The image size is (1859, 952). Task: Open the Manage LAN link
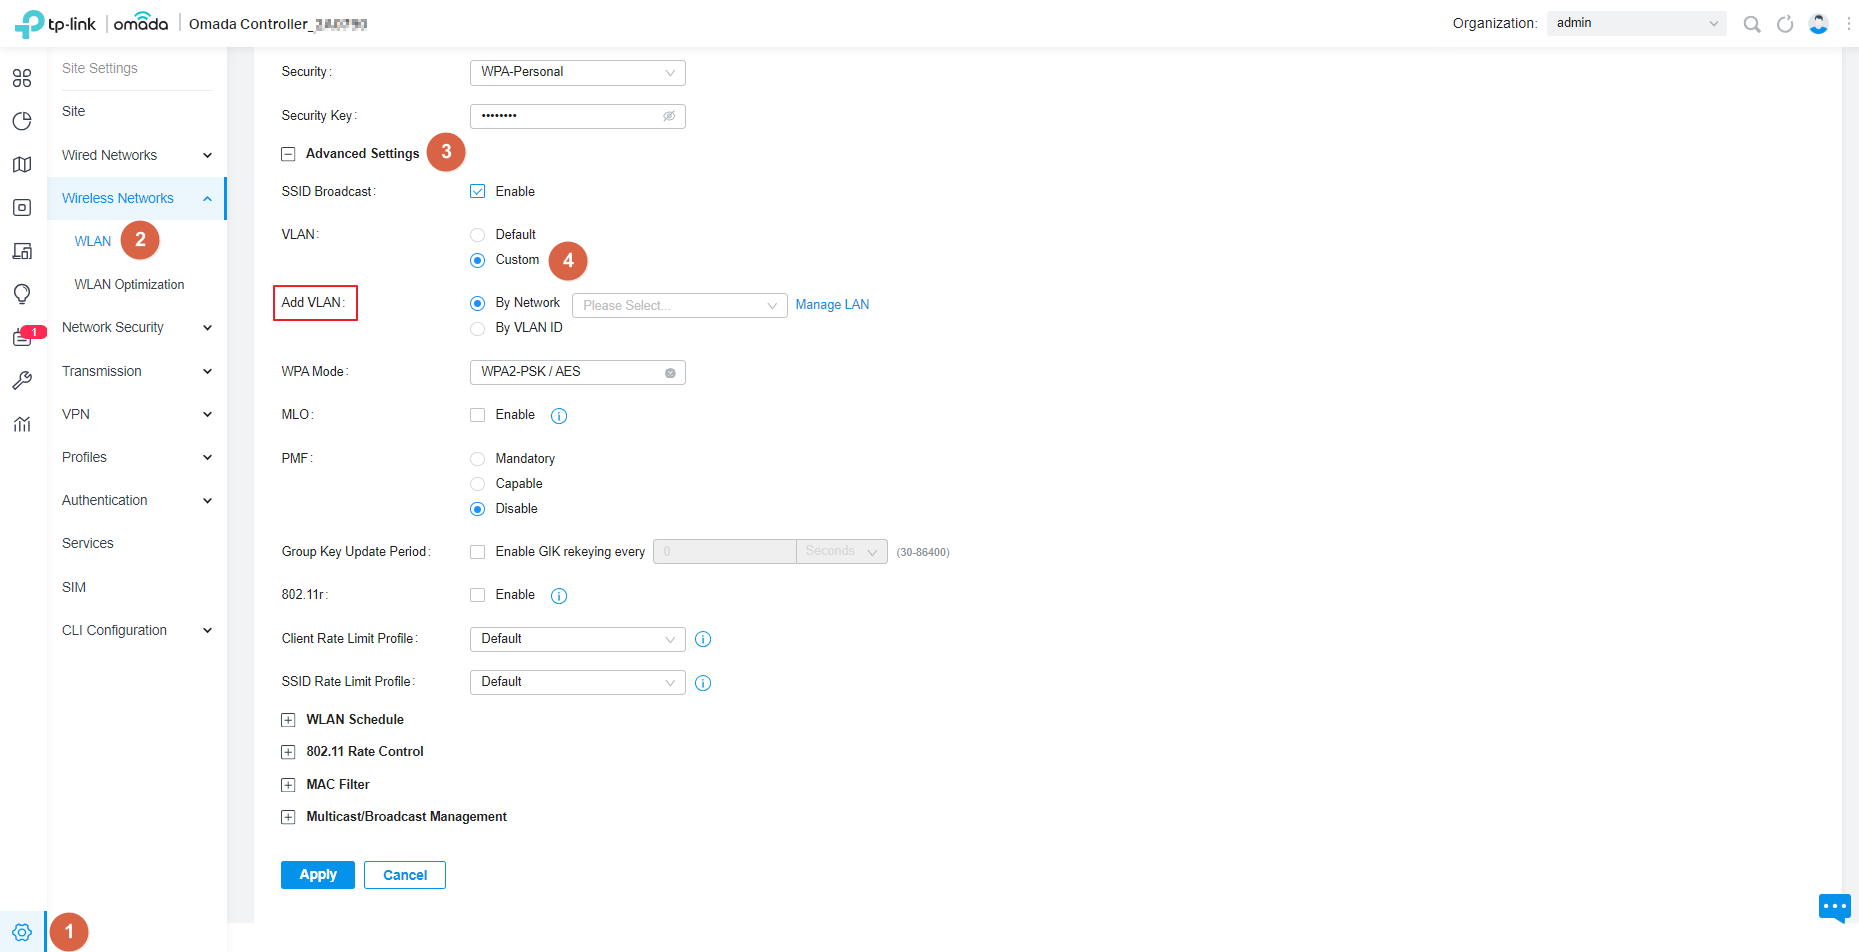[x=832, y=305]
